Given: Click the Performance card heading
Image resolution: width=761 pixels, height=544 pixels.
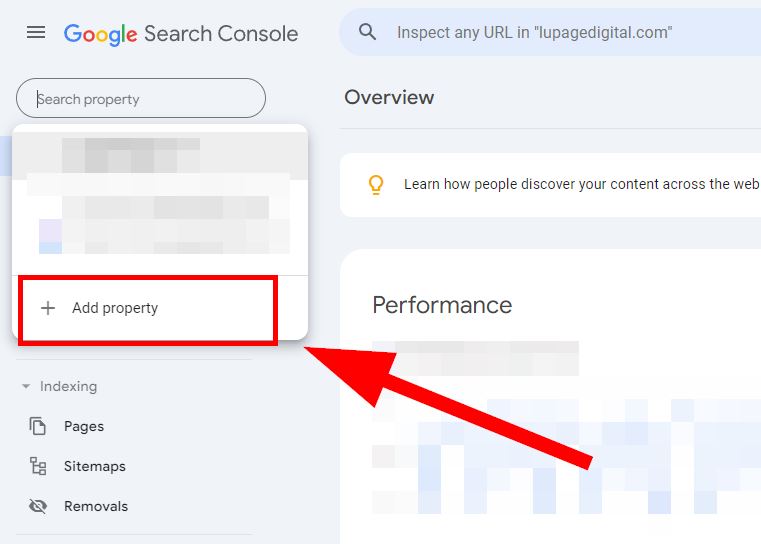Looking at the screenshot, I should tap(442, 305).
